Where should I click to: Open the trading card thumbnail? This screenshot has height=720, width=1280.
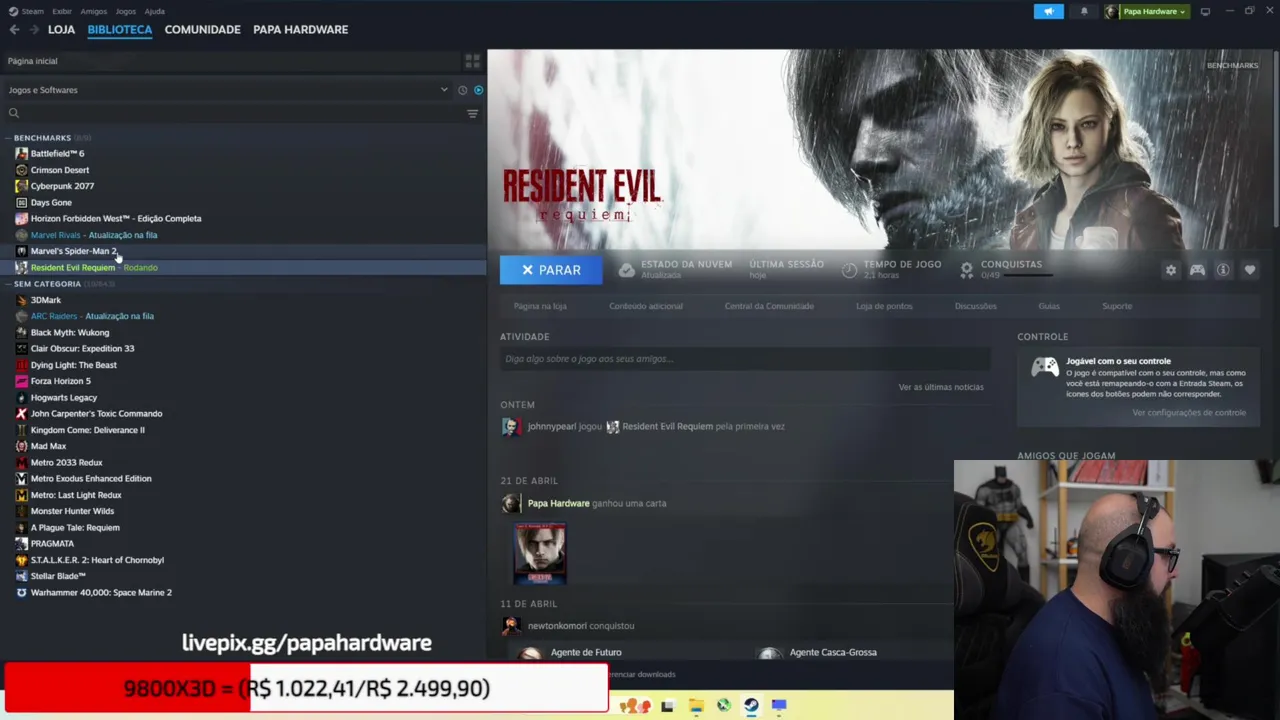coord(540,553)
